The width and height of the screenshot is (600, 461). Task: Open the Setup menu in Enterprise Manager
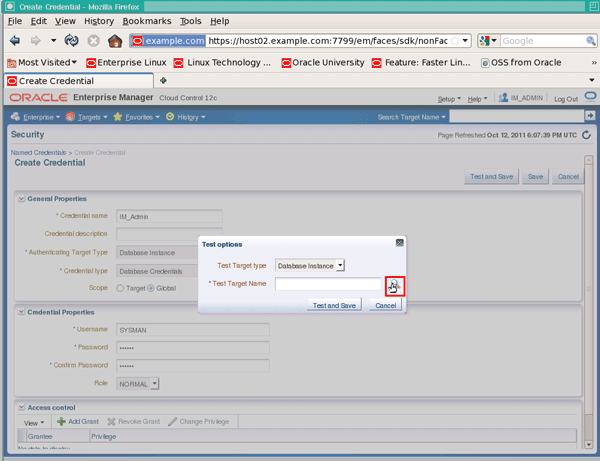click(449, 99)
